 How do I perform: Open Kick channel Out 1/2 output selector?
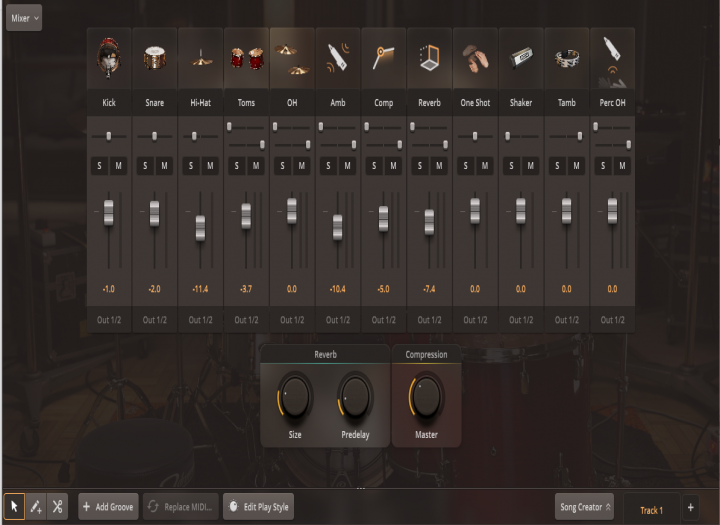pos(109,320)
